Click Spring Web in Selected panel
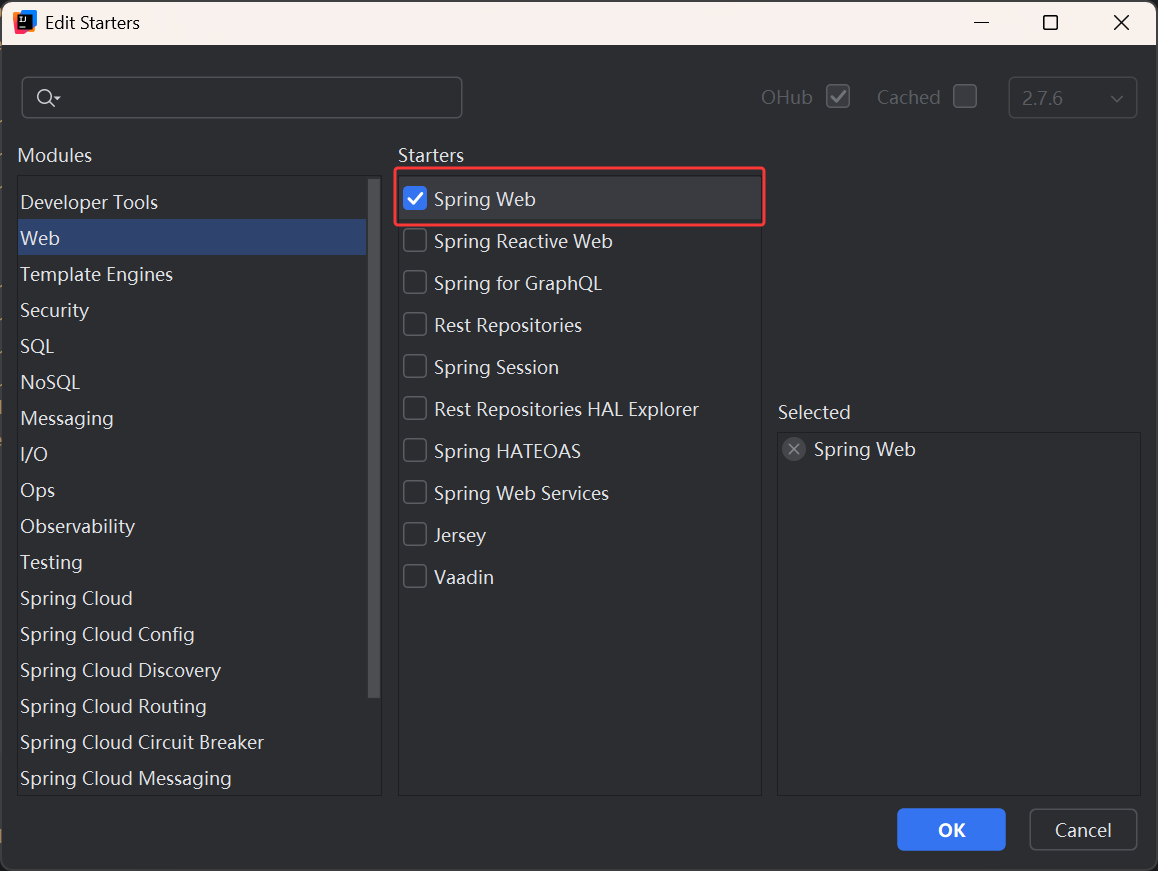1158x871 pixels. tap(864, 449)
